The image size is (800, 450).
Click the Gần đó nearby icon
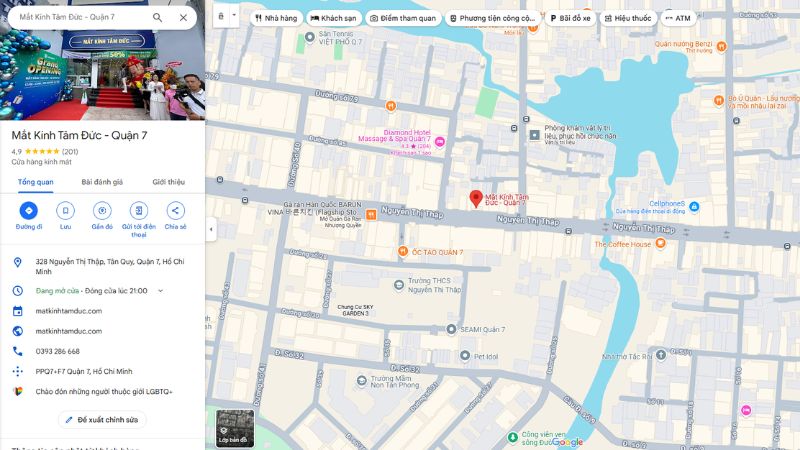click(x=102, y=211)
